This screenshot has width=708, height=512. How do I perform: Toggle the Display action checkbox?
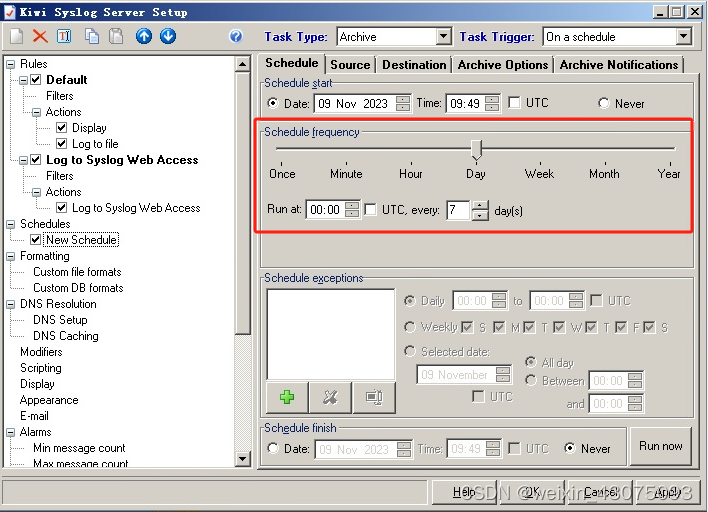tap(61, 128)
